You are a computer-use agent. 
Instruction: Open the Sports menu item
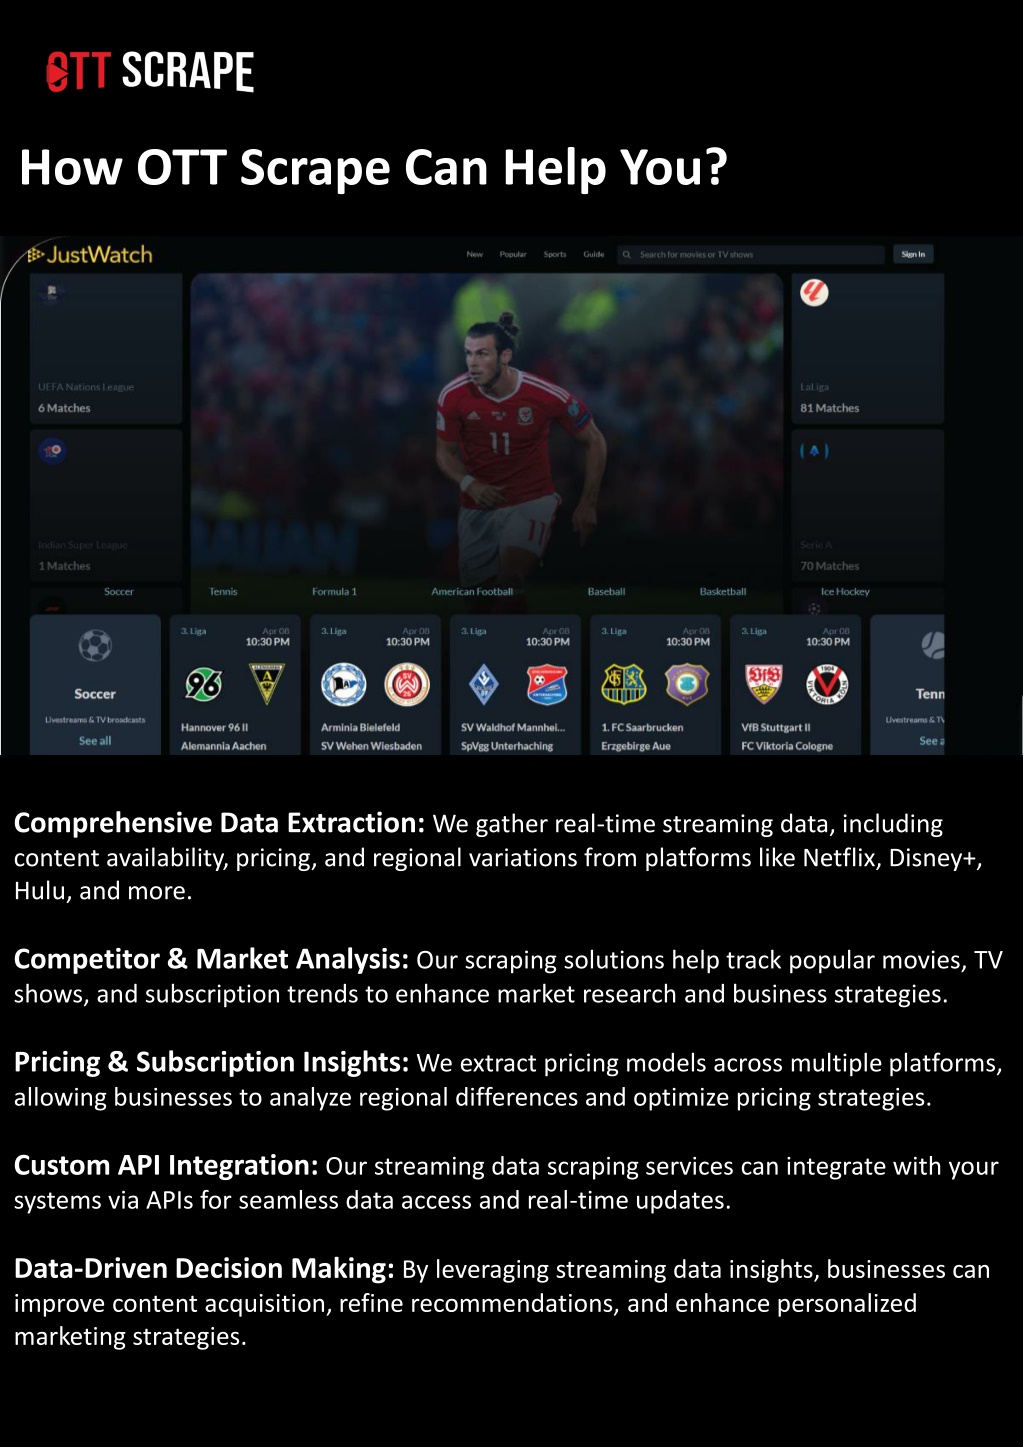tap(555, 255)
